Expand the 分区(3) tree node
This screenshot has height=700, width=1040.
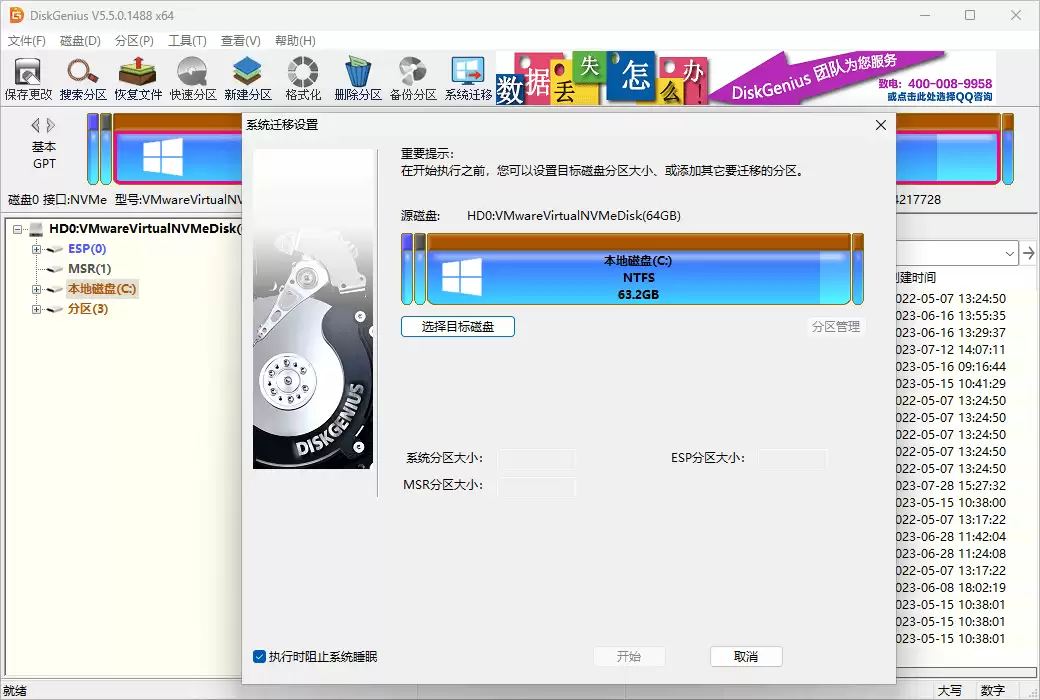pos(36,309)
